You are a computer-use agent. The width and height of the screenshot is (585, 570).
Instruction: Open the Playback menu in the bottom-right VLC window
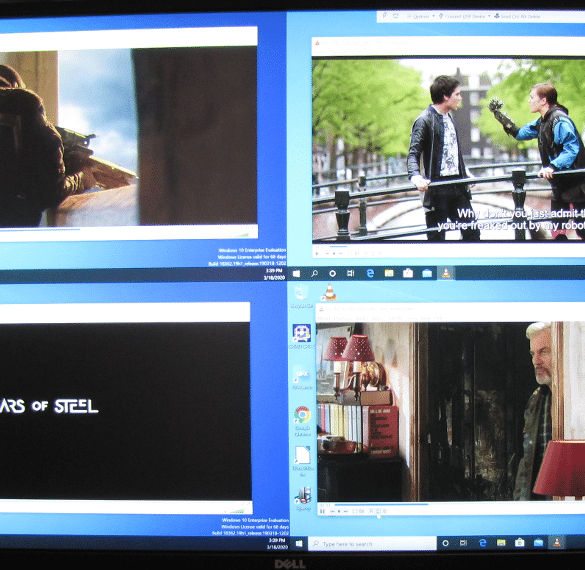343,318
